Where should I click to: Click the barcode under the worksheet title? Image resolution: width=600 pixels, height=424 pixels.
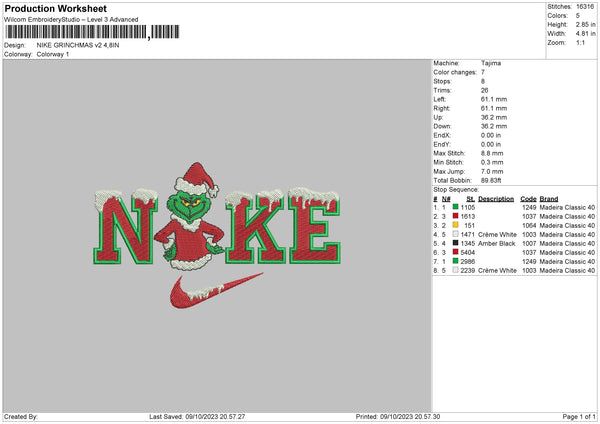click(92, 32)
